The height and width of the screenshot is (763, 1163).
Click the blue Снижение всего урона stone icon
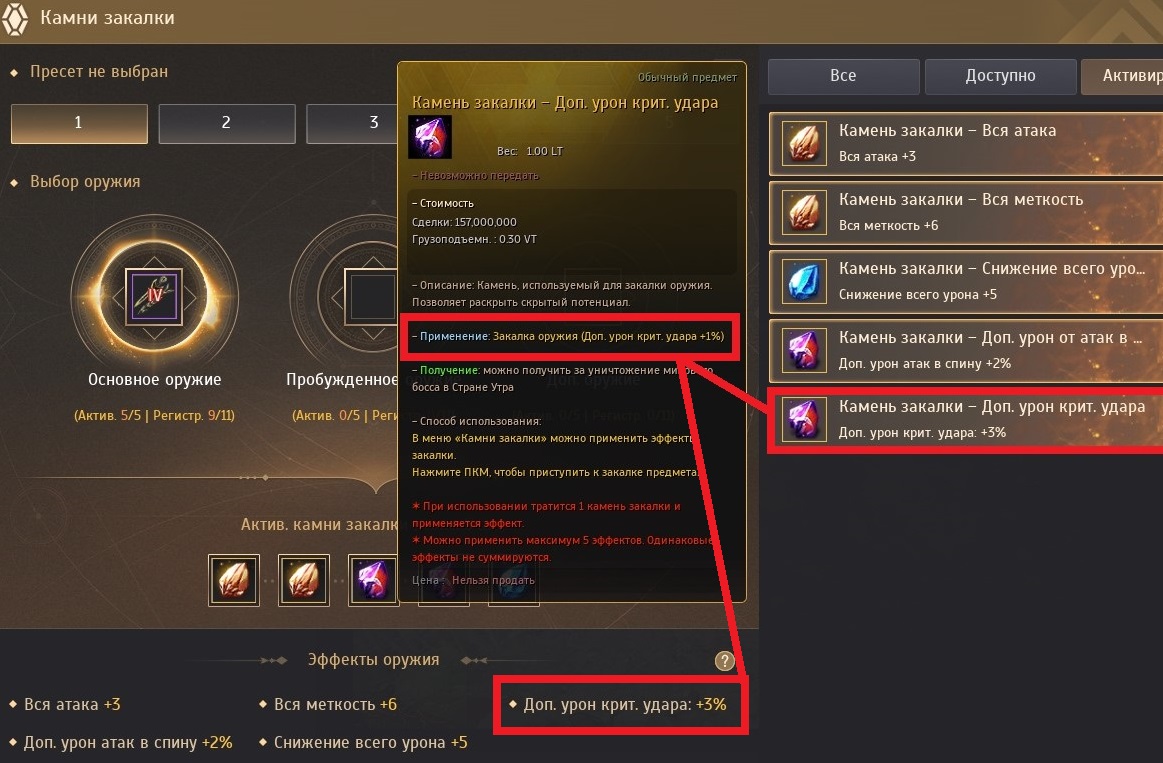click(x=804, y=281)
